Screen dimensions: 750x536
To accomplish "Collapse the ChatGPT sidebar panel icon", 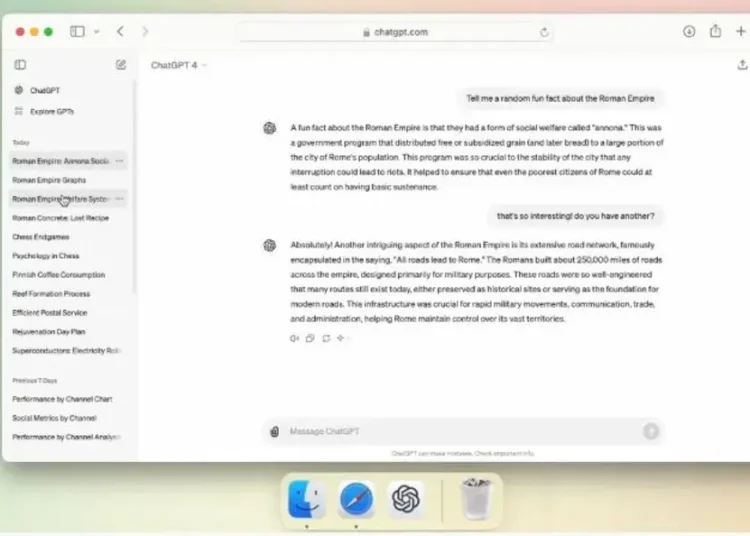I will click(20, 65).
